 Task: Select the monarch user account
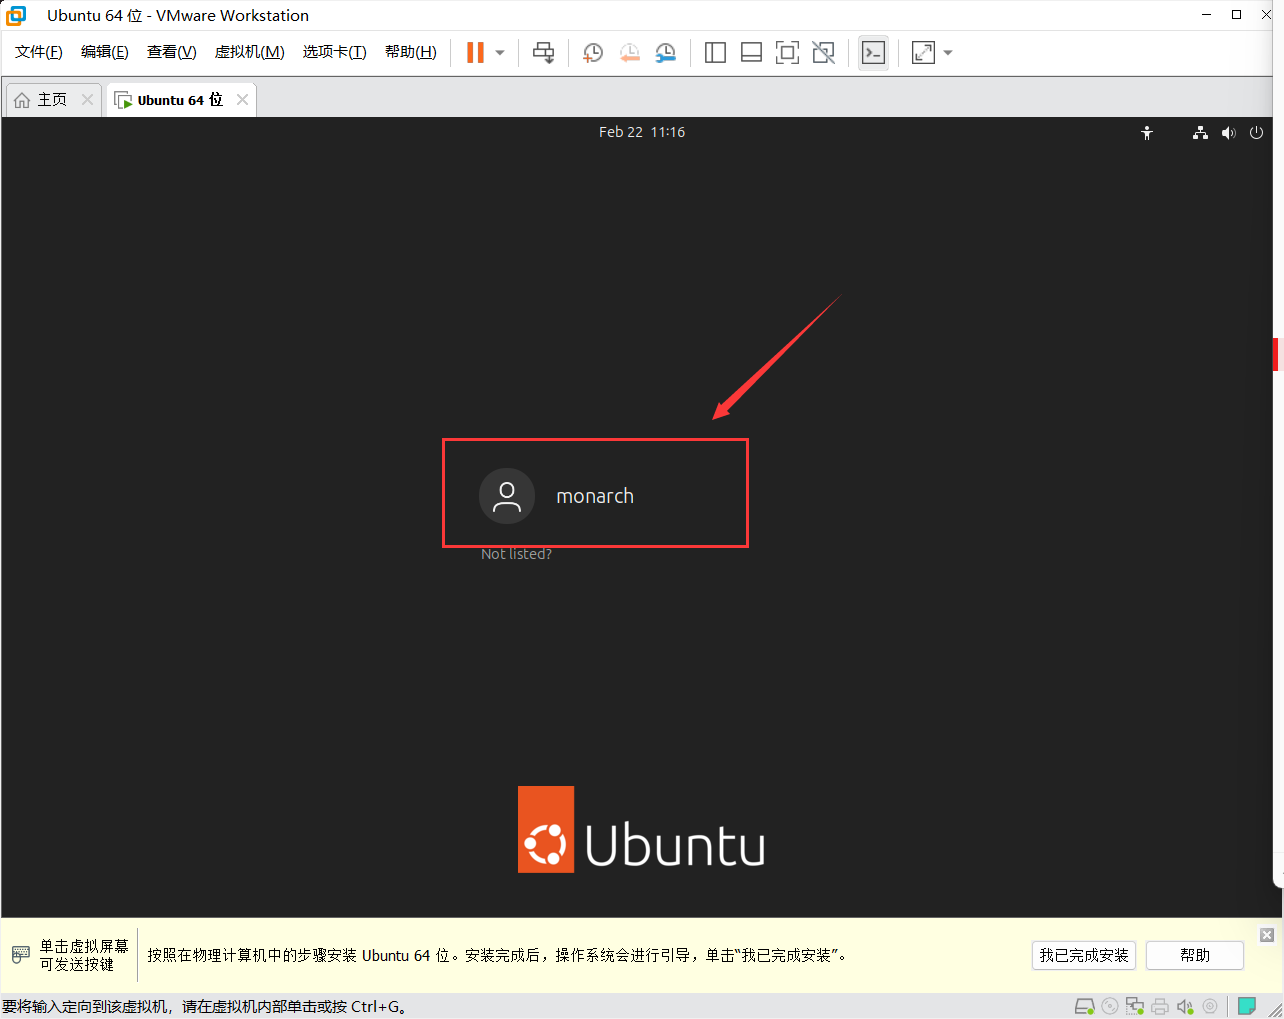595,494
